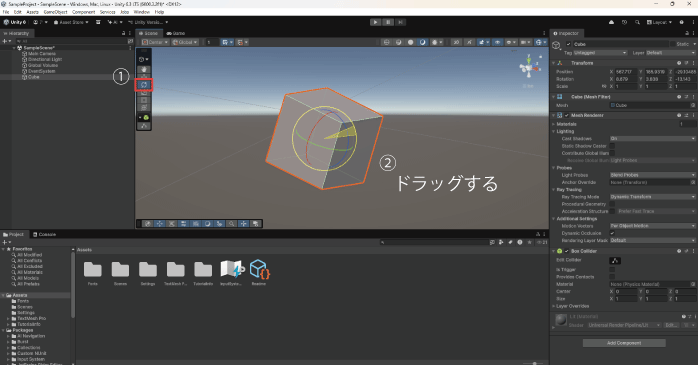The image size is (698, 365).
Task: Click the favorite star filter in Project
Action: tap(529, 242)
